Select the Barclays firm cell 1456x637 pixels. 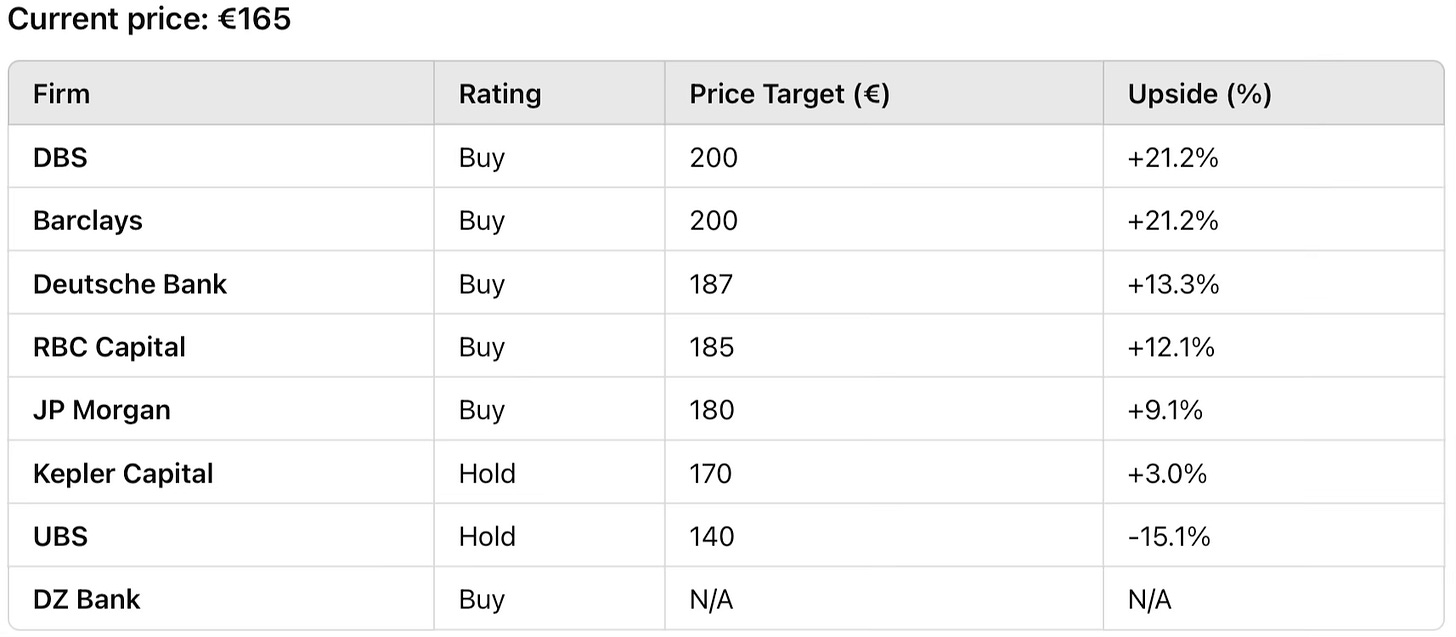pos(88,221)
